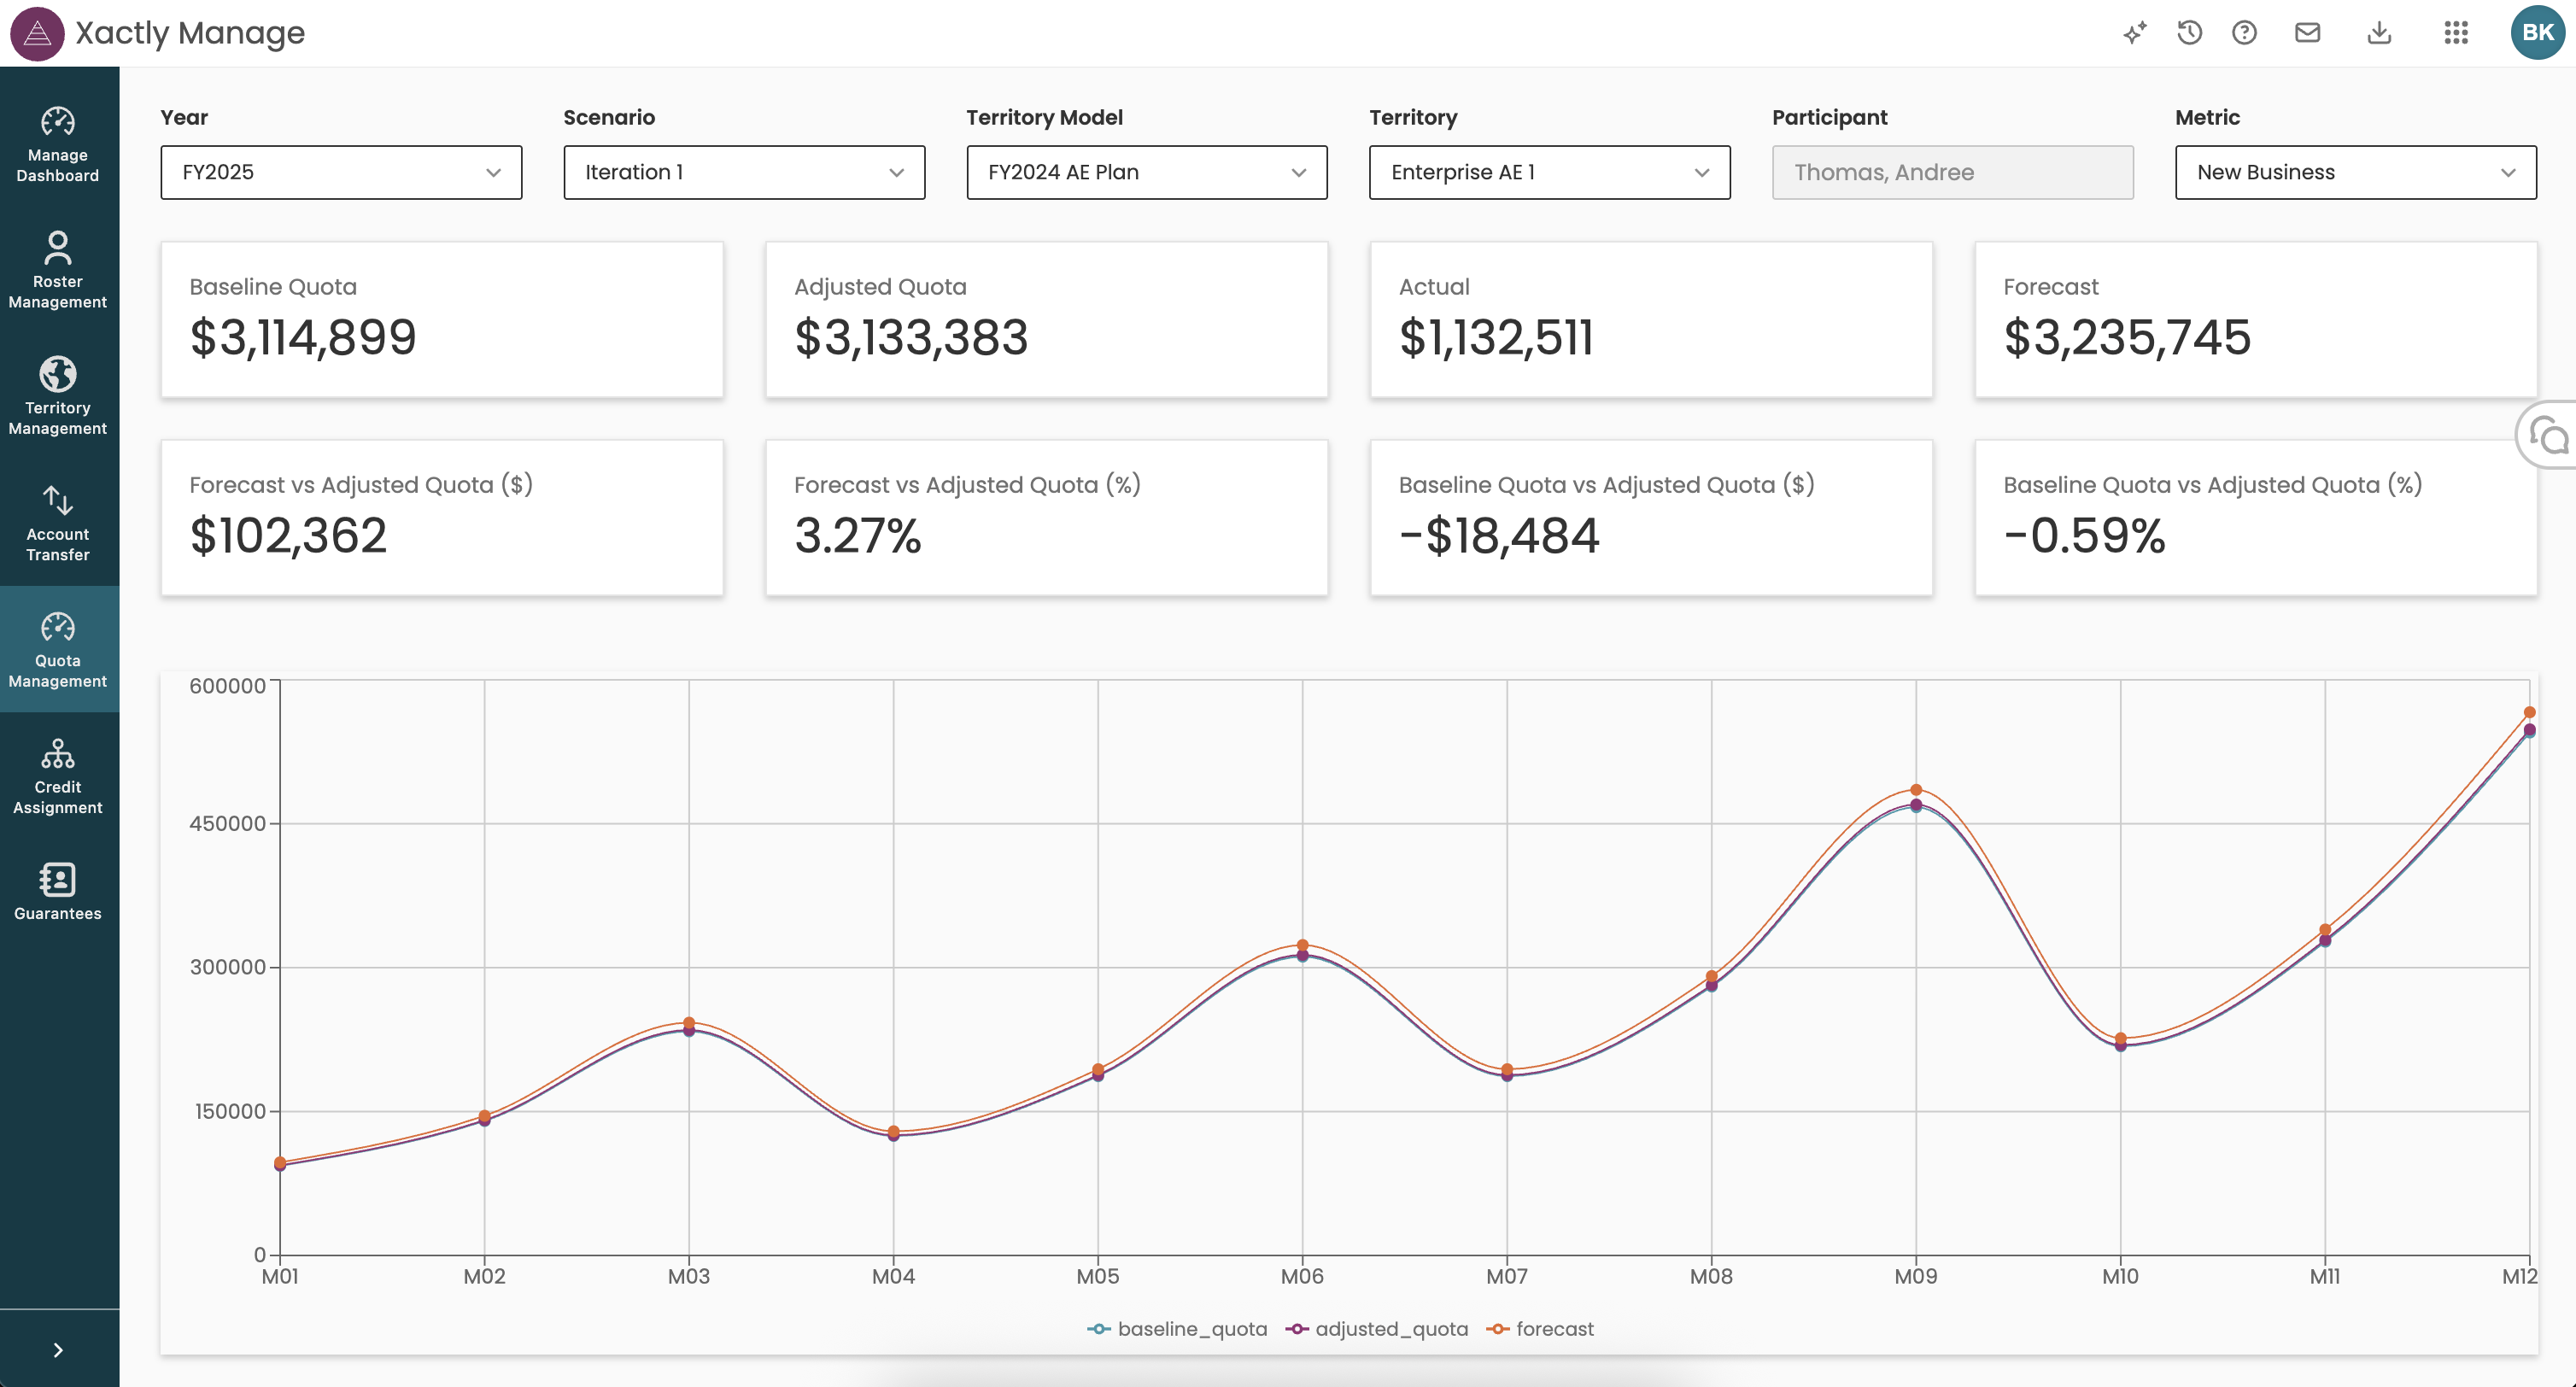
Task: Open the history clock icon
Action: click(x=2189, y=33)
